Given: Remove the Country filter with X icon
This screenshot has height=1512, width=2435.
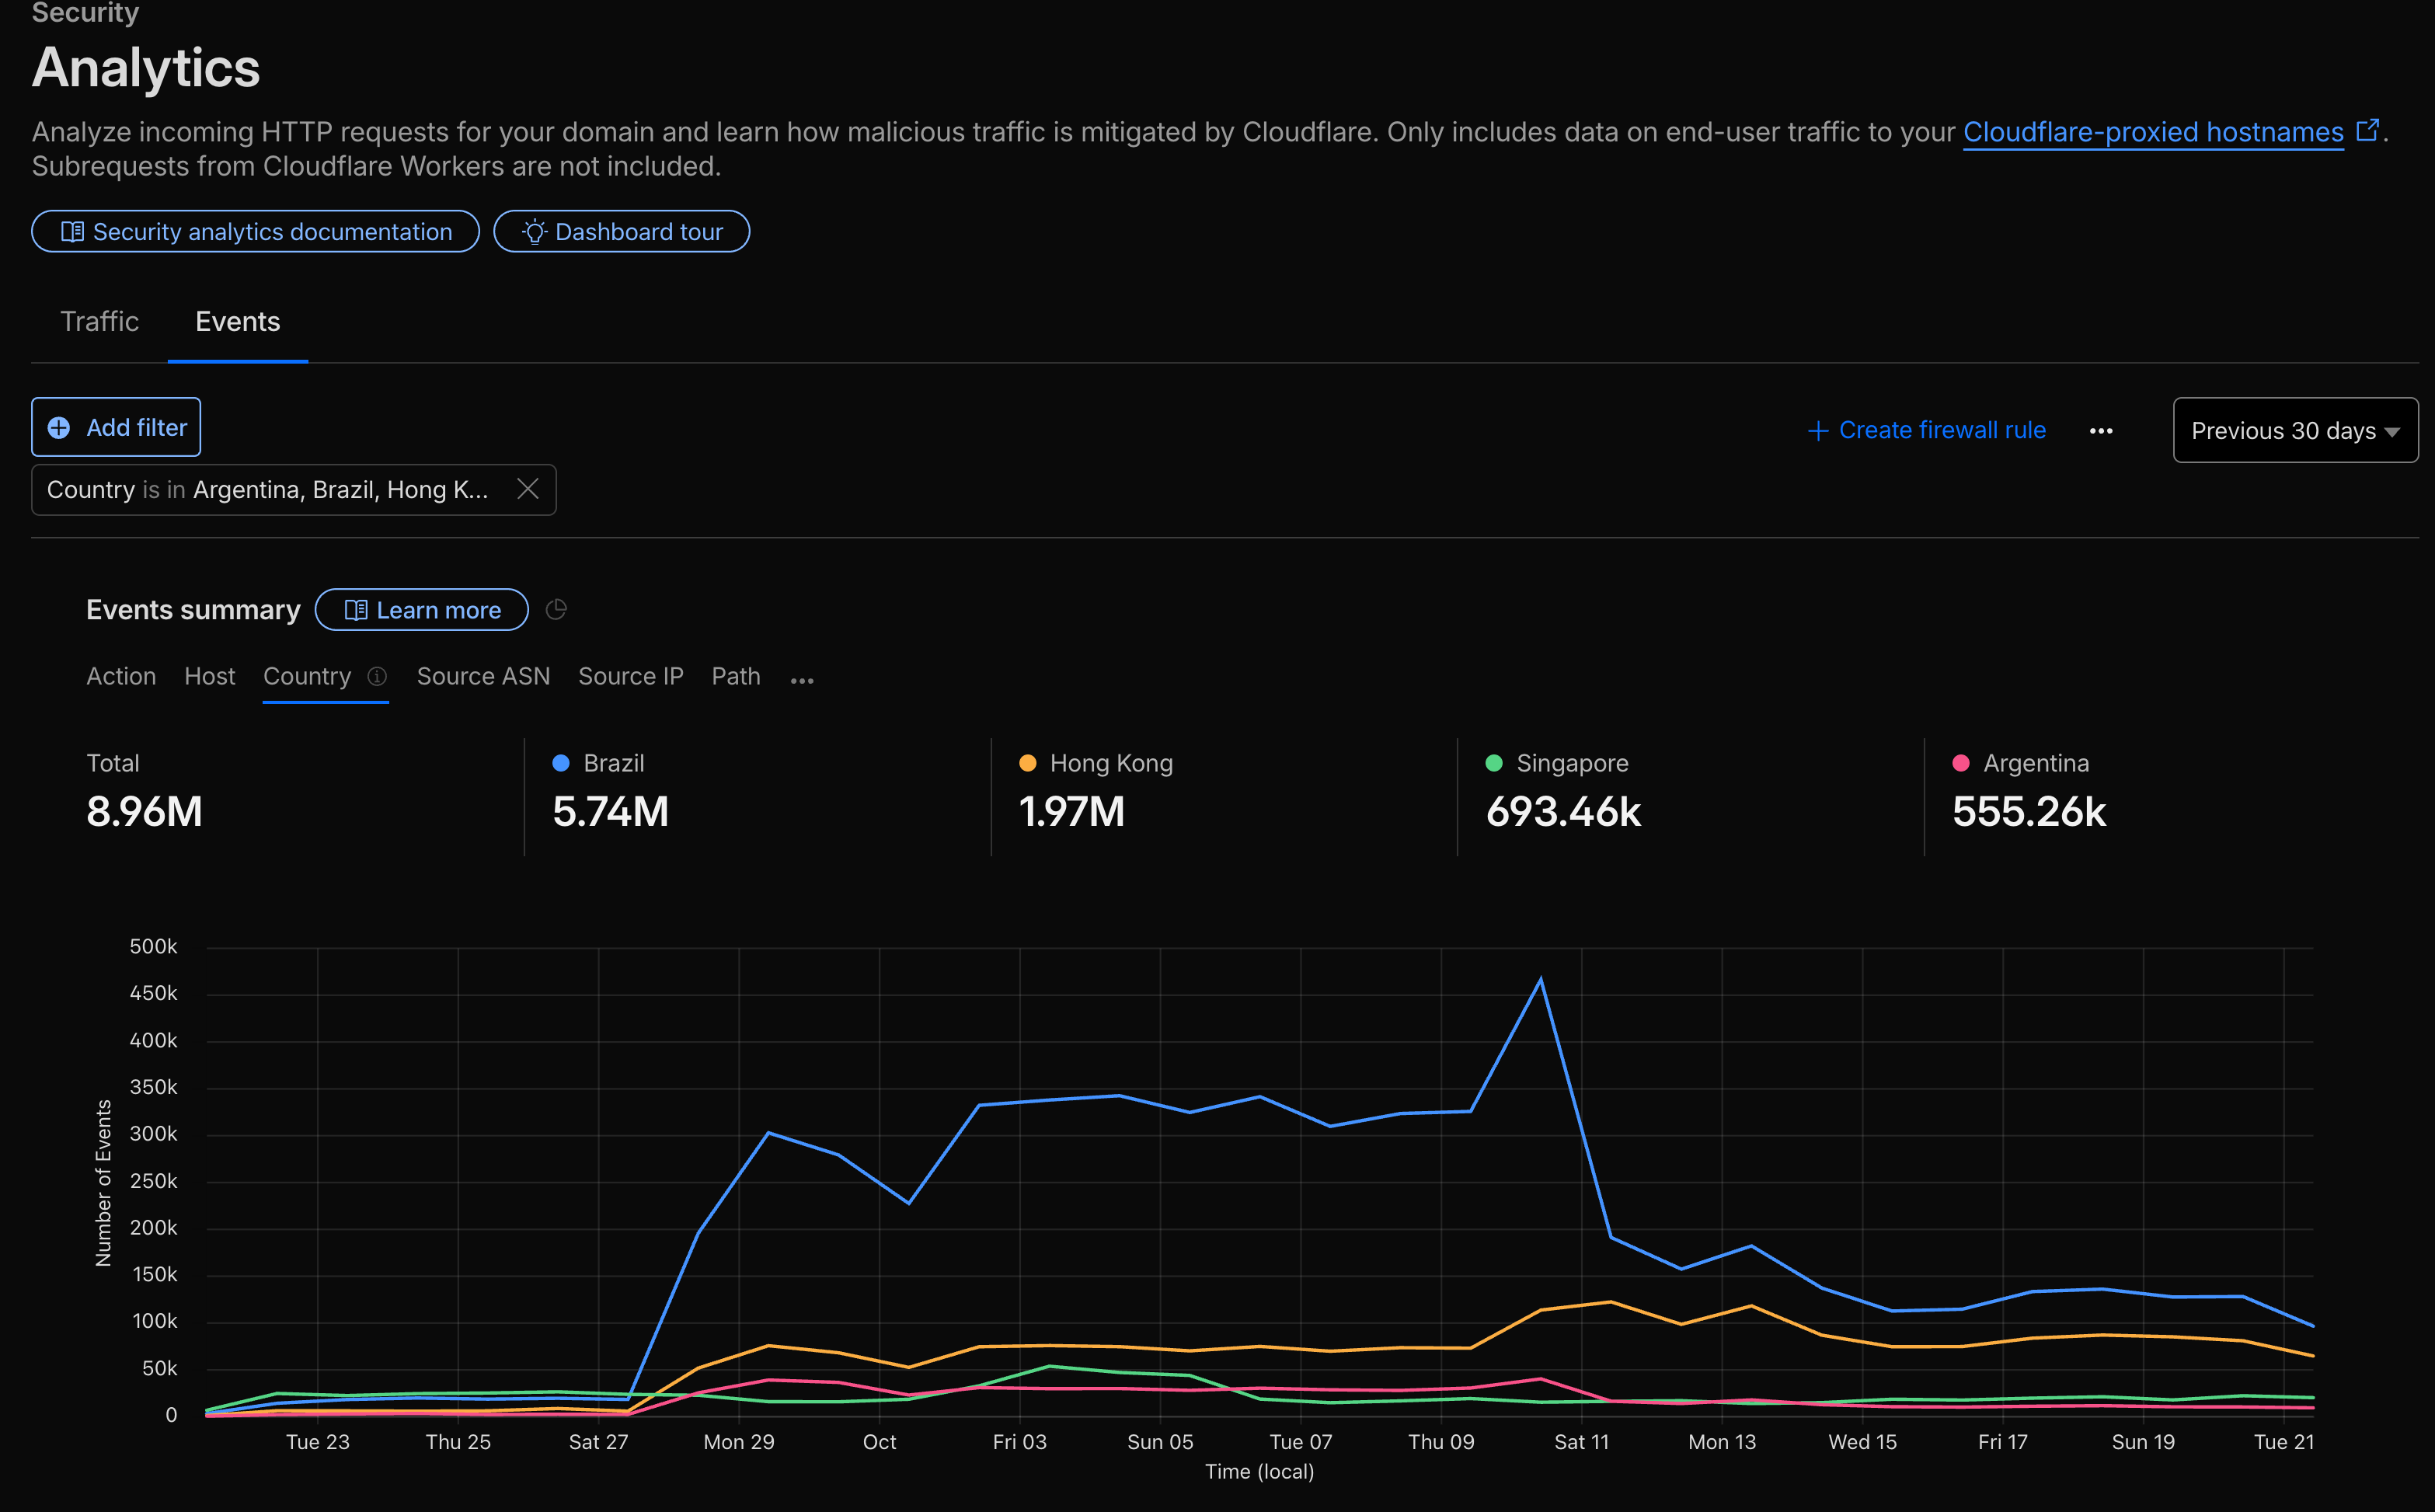Looking at the screenshot, I should click(528, 489).
